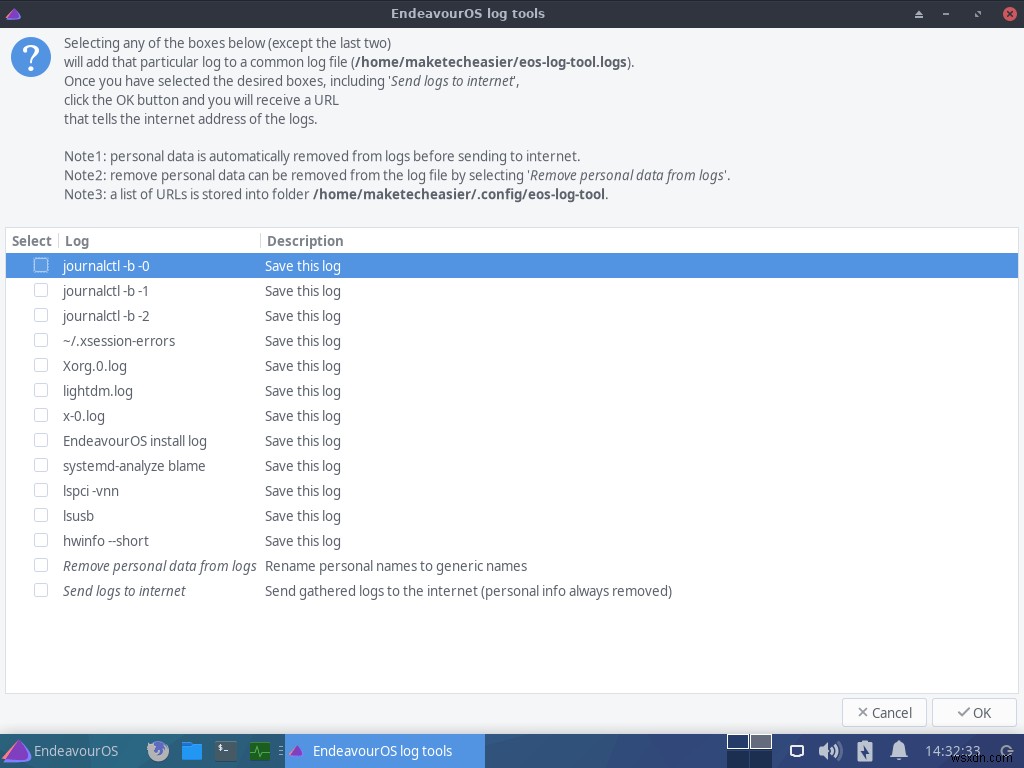The width and height of the screenshot is (1024, 768).
Task: Open the file manager panel icon
Action: click(191, 751)
